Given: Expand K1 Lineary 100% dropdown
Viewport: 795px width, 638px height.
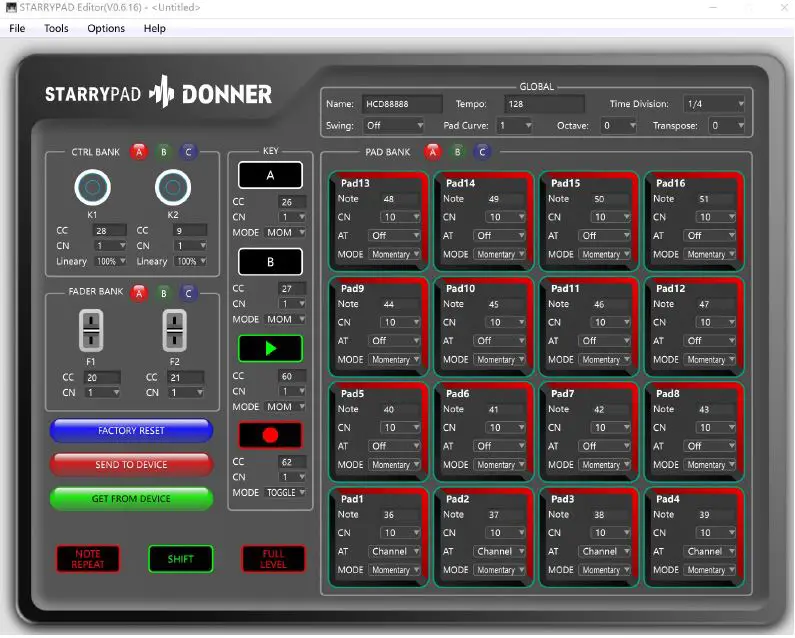Looking at the screenshot, I should coord(109,261).
